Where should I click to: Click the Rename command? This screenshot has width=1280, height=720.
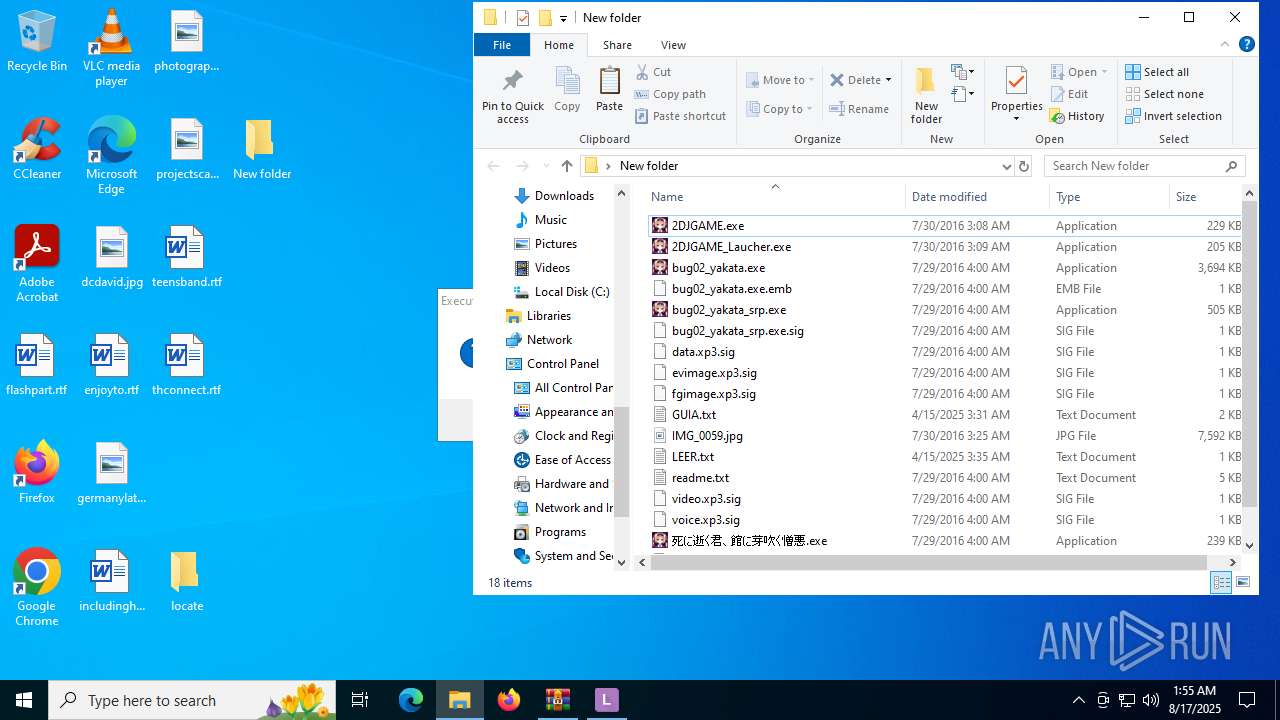859,109
